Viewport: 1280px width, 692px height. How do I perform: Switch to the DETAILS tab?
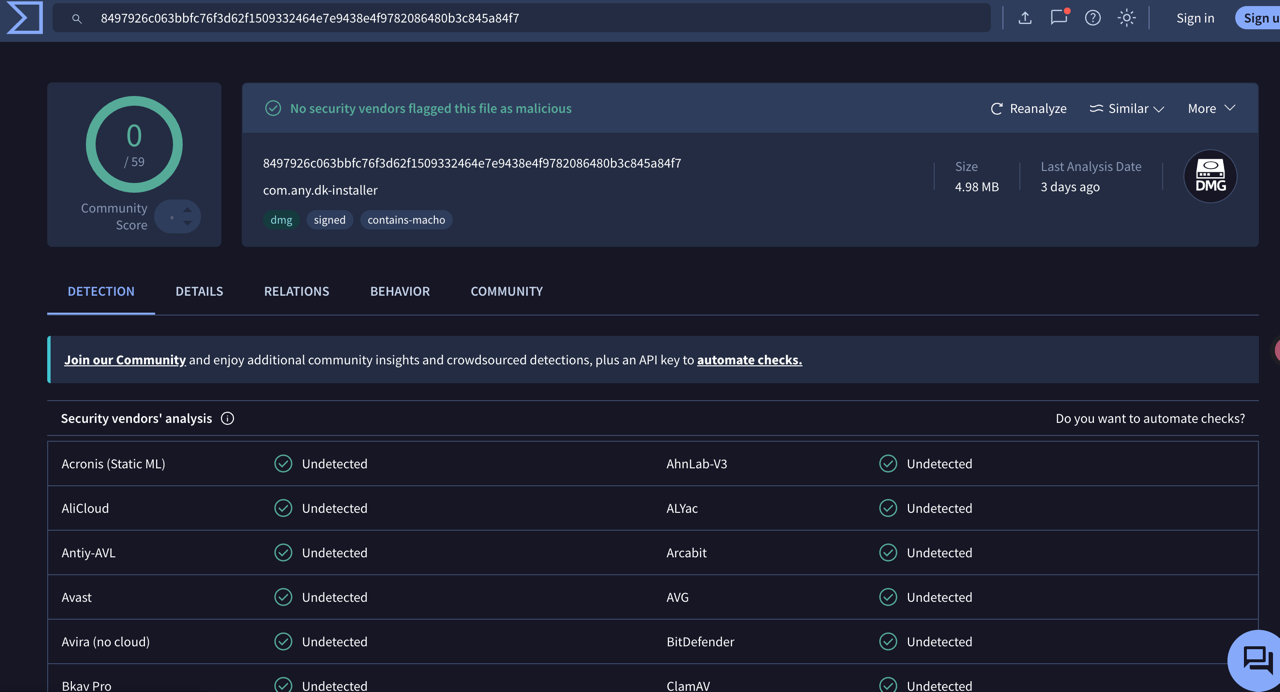point(199,291)
